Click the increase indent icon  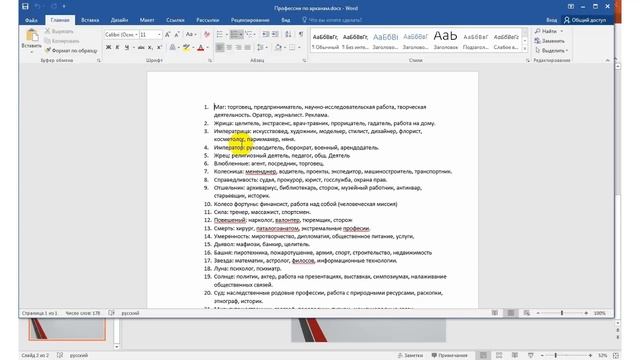point(276,35)
